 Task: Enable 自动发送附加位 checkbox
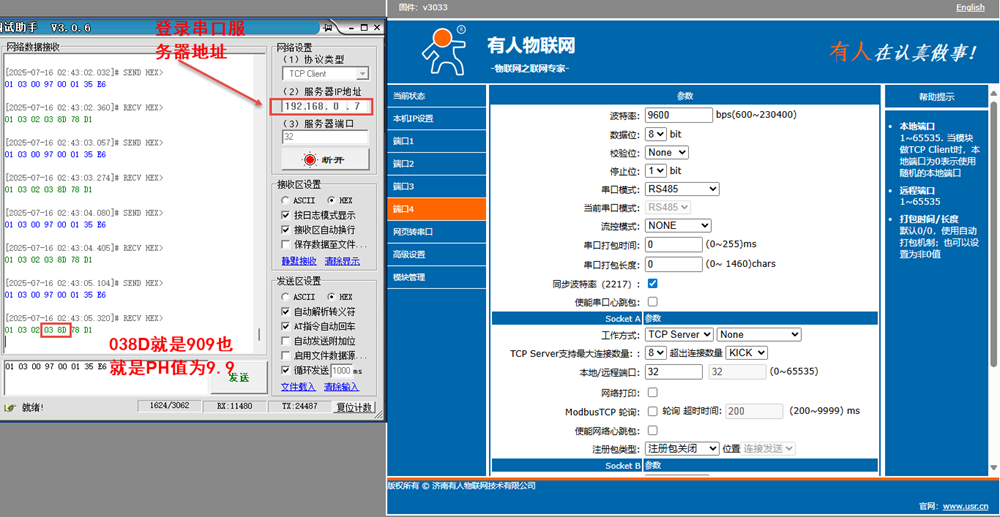(286, 341)
